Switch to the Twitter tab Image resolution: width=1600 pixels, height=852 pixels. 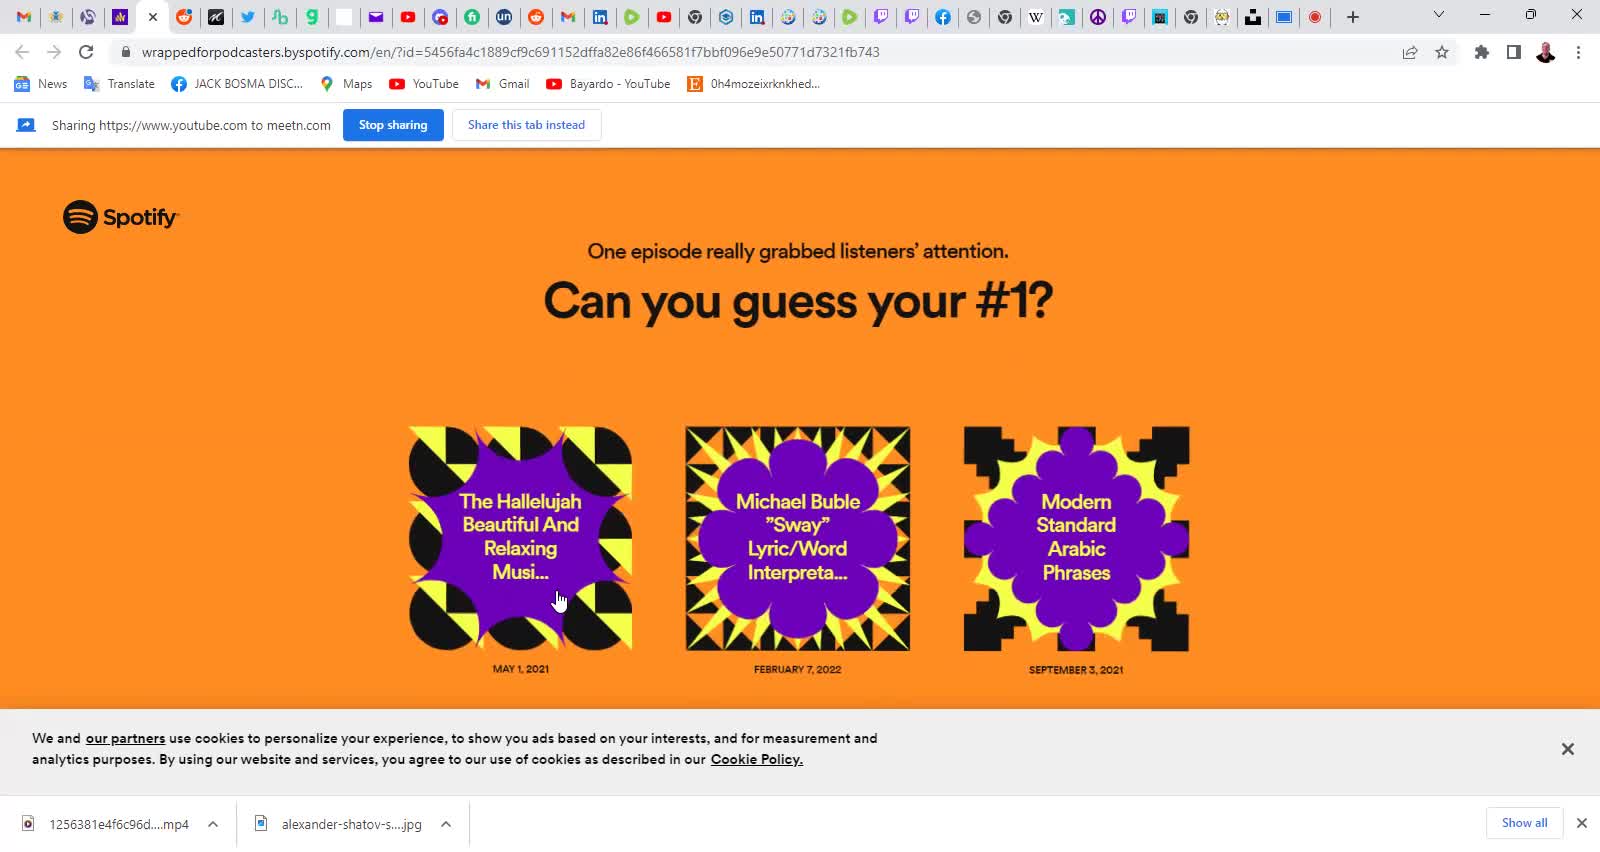click(x=248, y=17)
